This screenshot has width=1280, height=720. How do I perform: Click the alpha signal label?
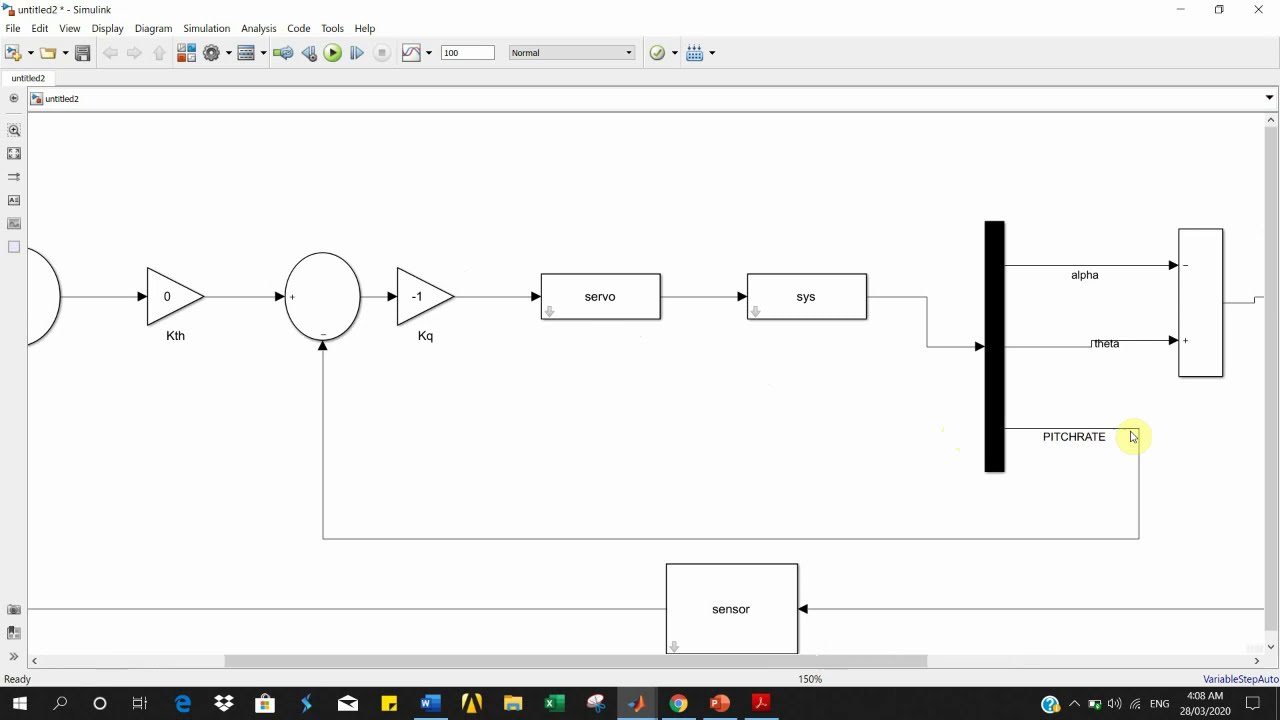[x=1085, y=275]
